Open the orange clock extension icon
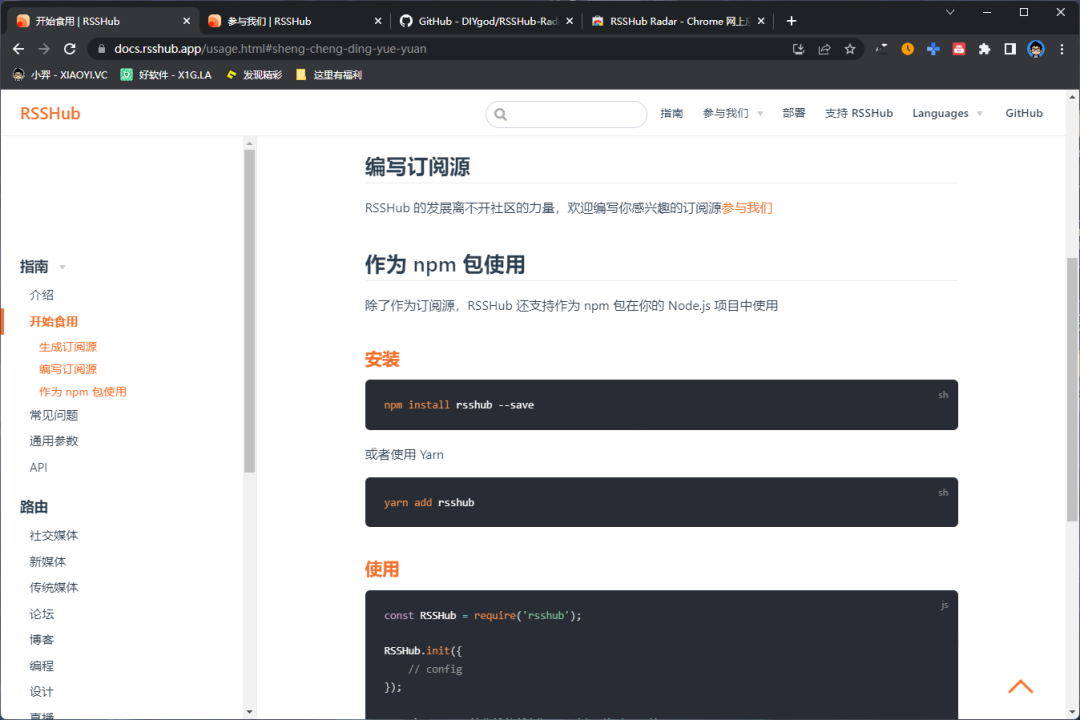Viewport: 1080px width, 720px height. click(908, 47)
